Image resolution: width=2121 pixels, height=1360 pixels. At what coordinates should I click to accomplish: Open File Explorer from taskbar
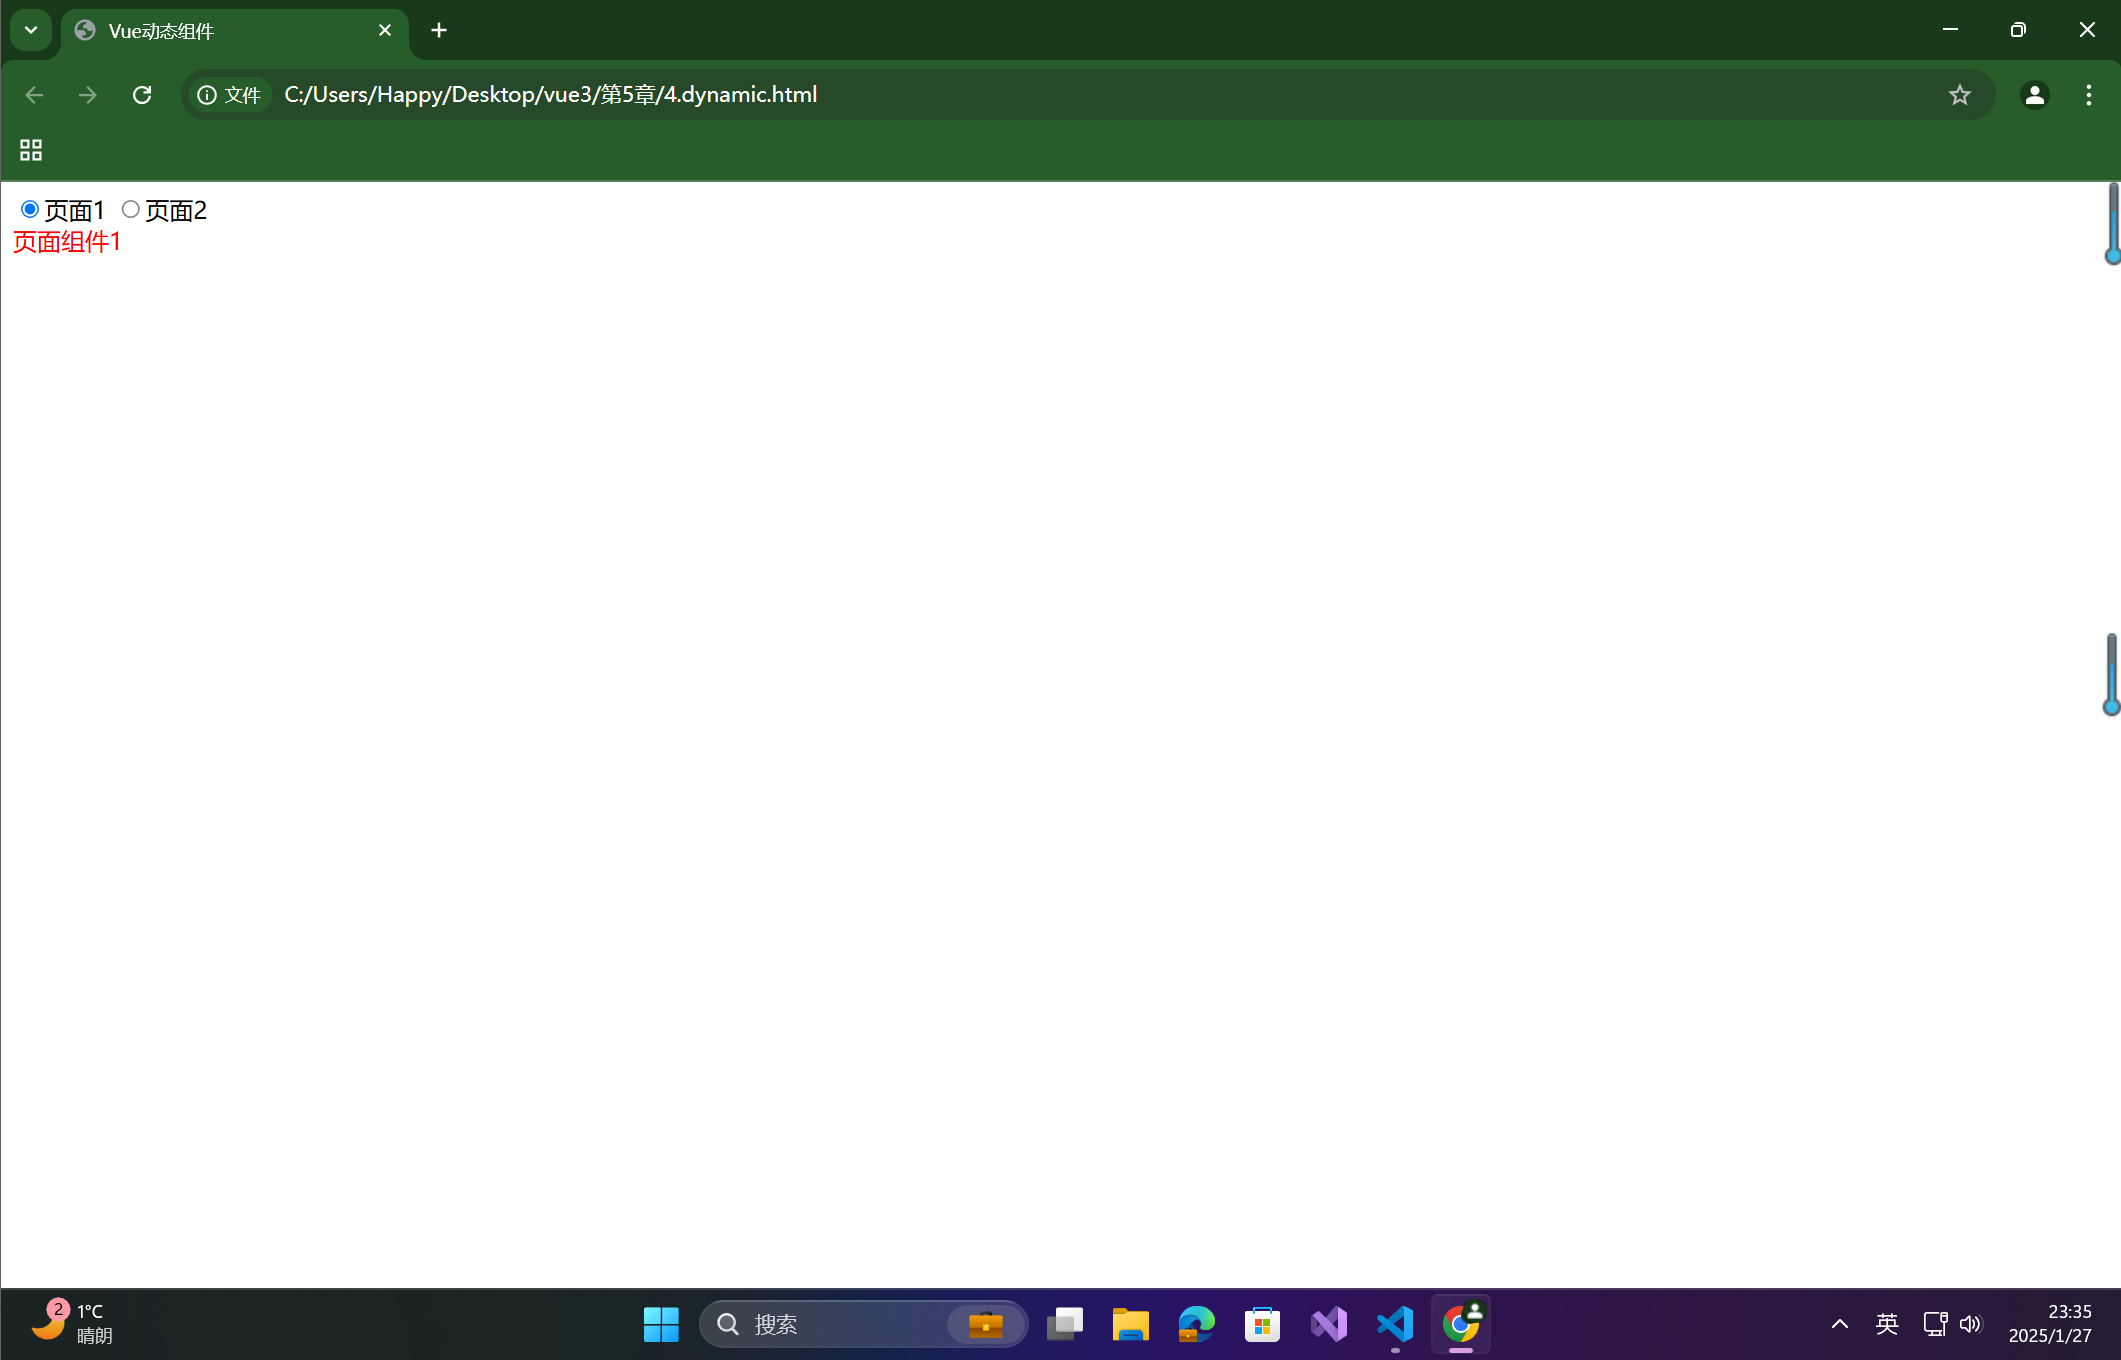click(1130, 1324)
